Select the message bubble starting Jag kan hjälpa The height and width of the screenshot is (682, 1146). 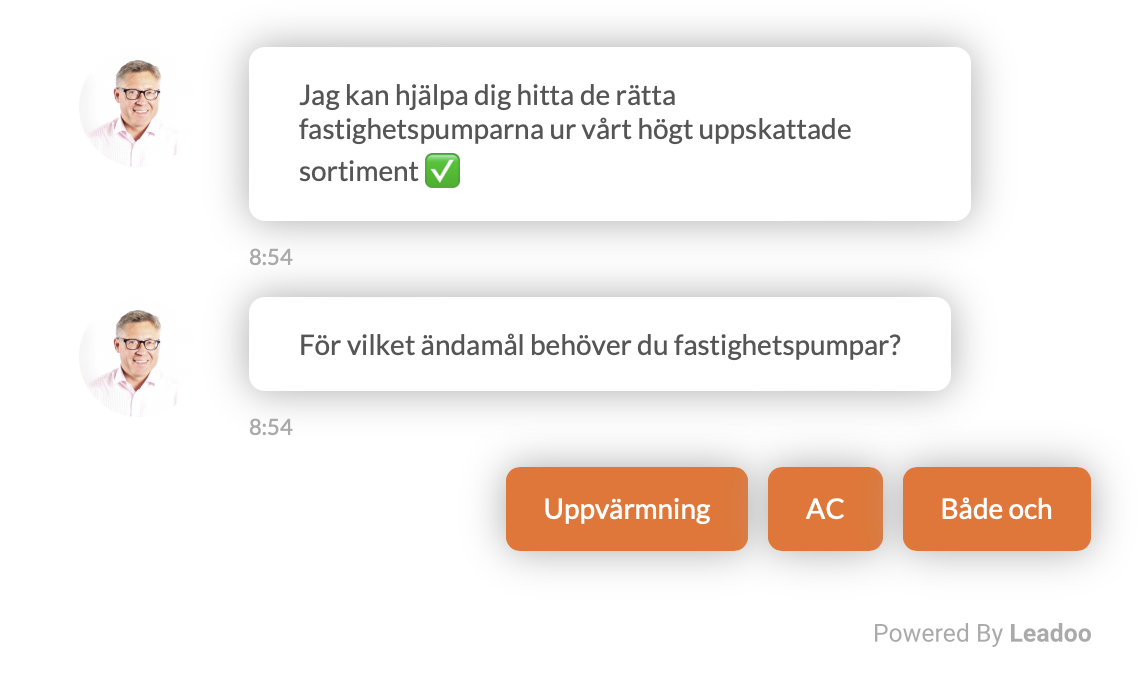(x=610, y=134)
